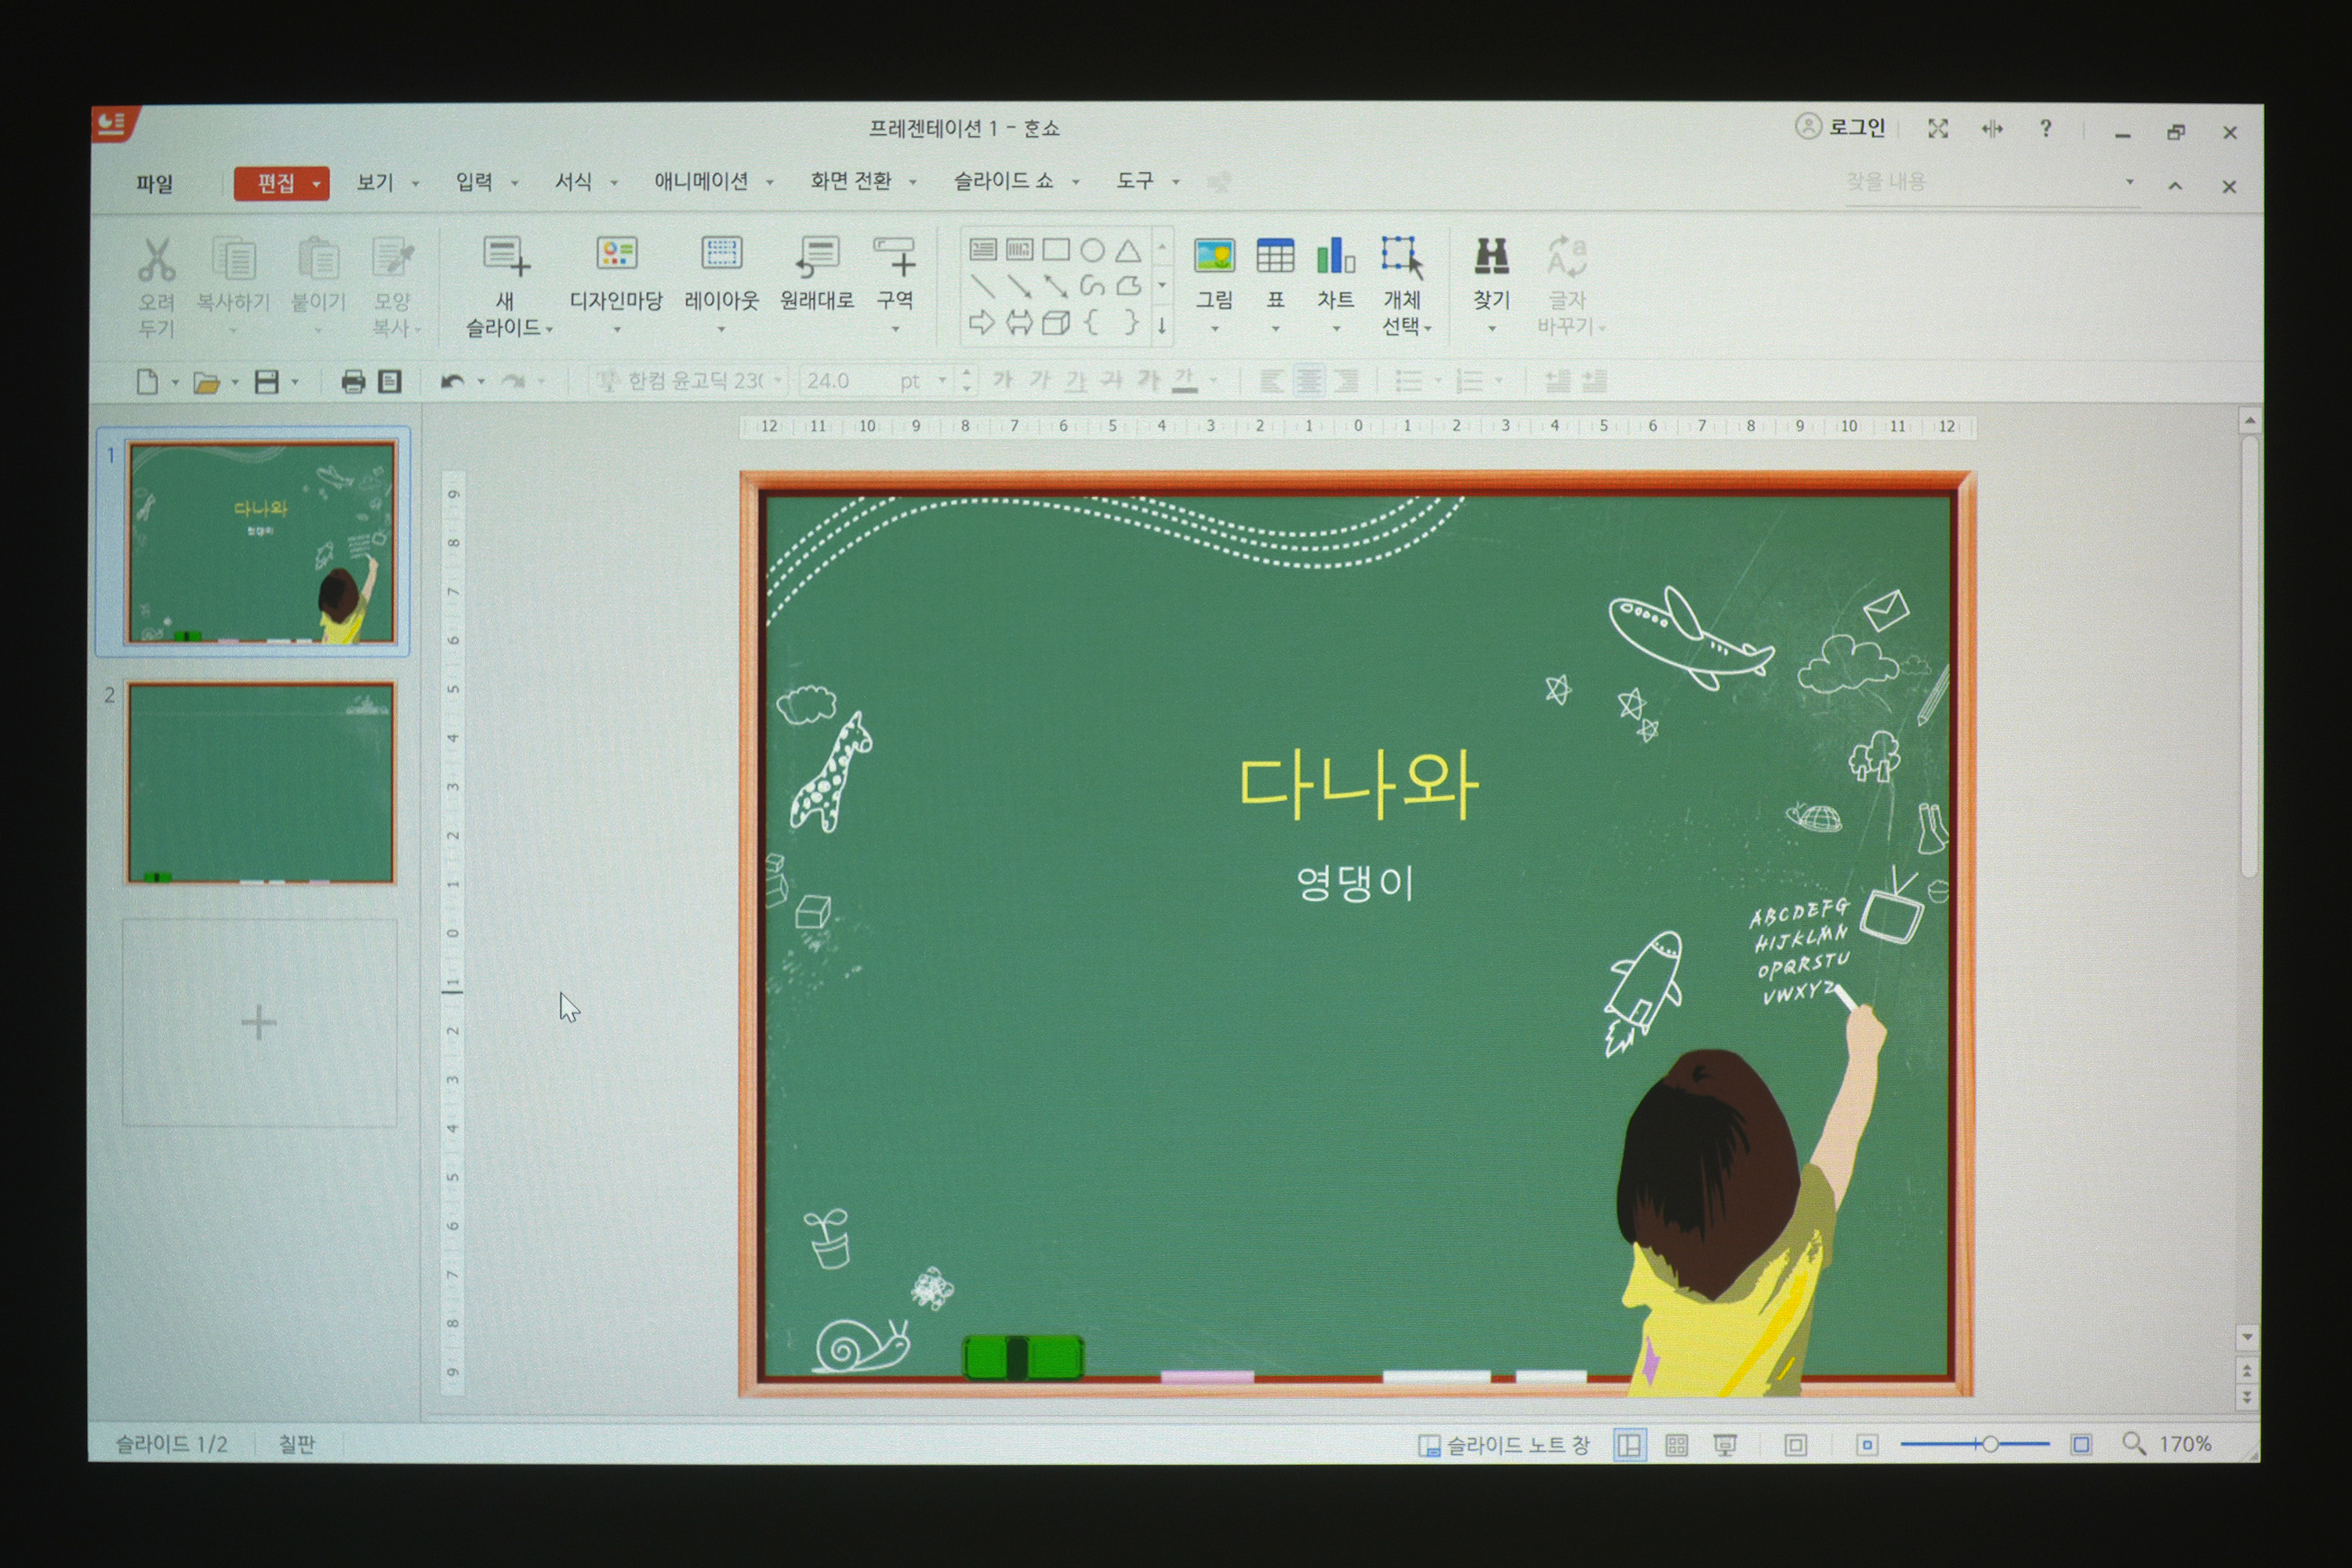Switch to normal view in status bar
This screenshot has height=1568, width=2352.
pos(1629,1445)
